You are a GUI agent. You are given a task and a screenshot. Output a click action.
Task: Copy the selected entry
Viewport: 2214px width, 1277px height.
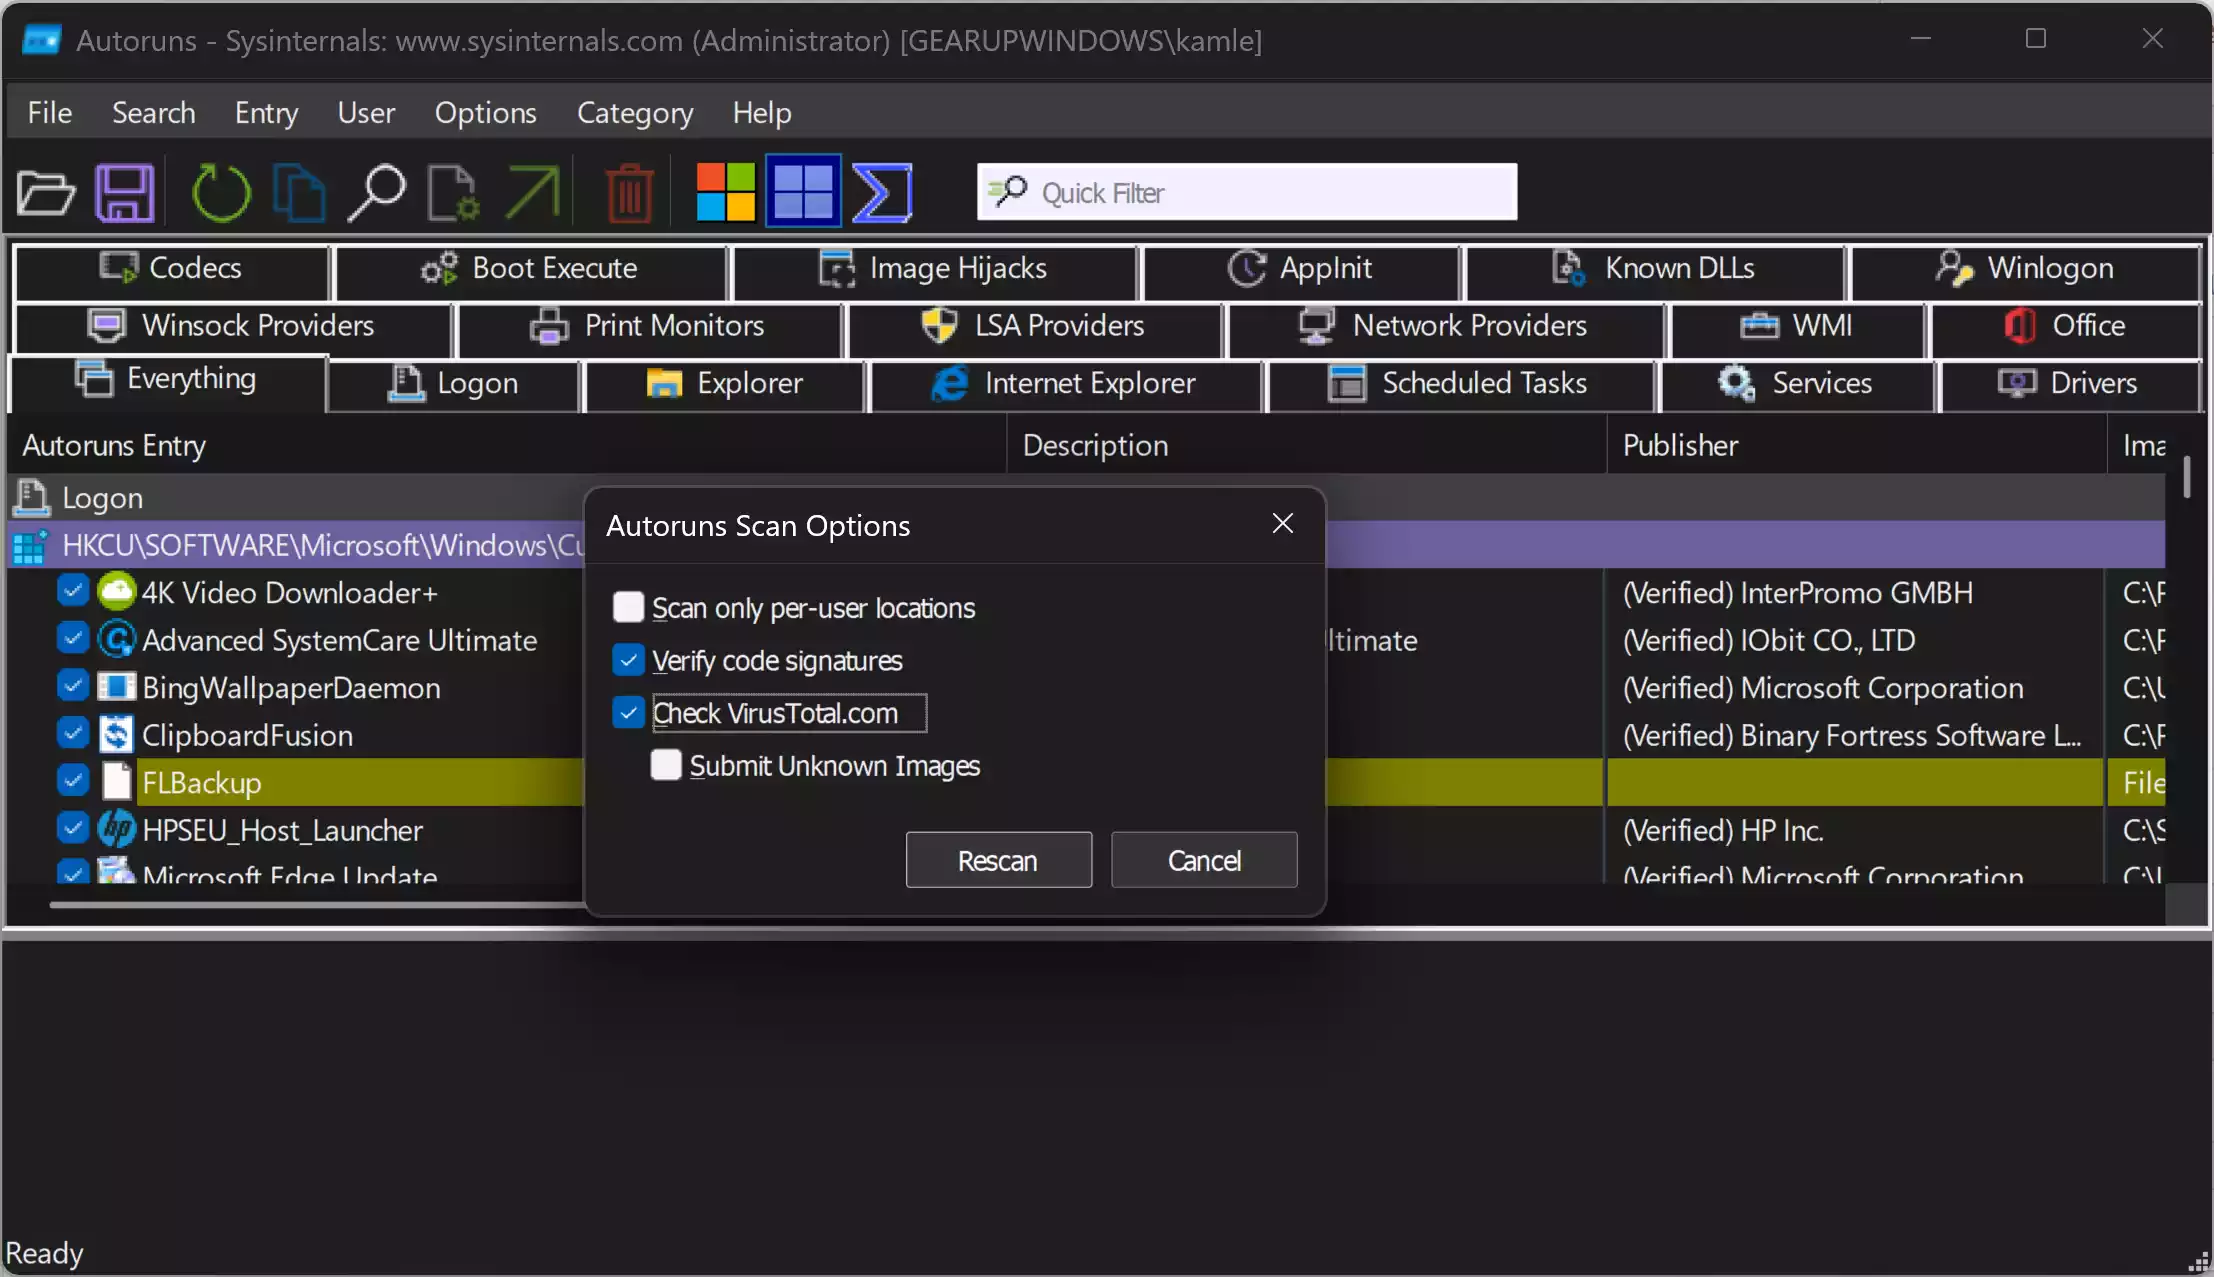click(298, 191)
